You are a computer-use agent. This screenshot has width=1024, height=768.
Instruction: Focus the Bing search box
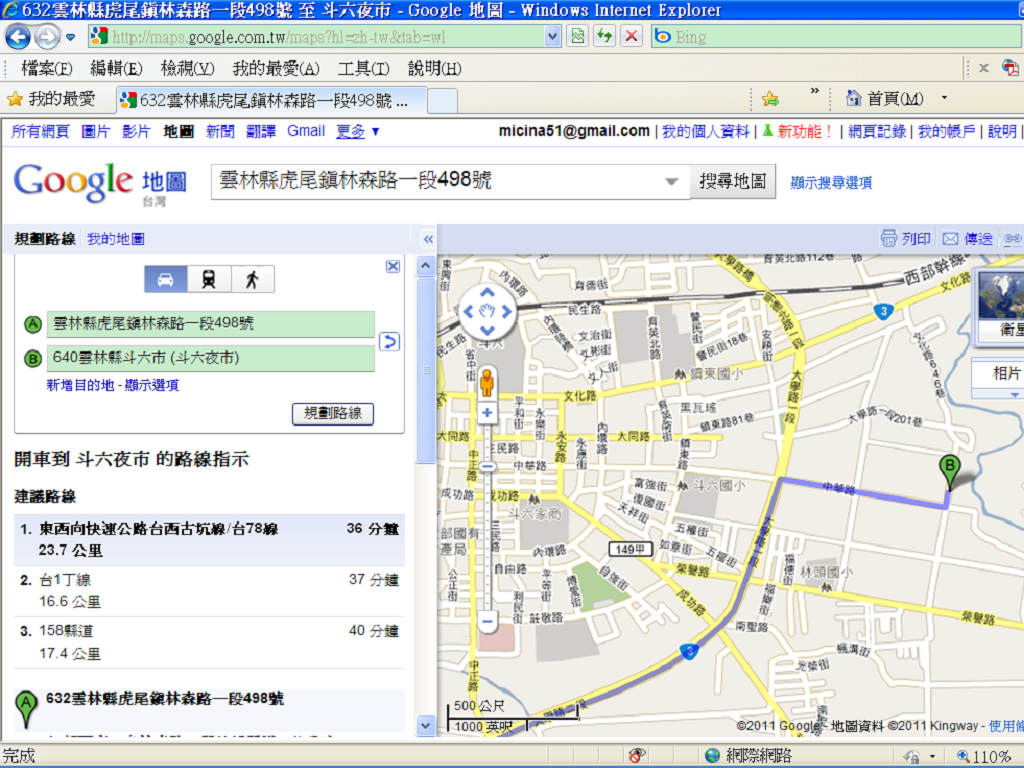pyautogui.click(x=837, y=37)
